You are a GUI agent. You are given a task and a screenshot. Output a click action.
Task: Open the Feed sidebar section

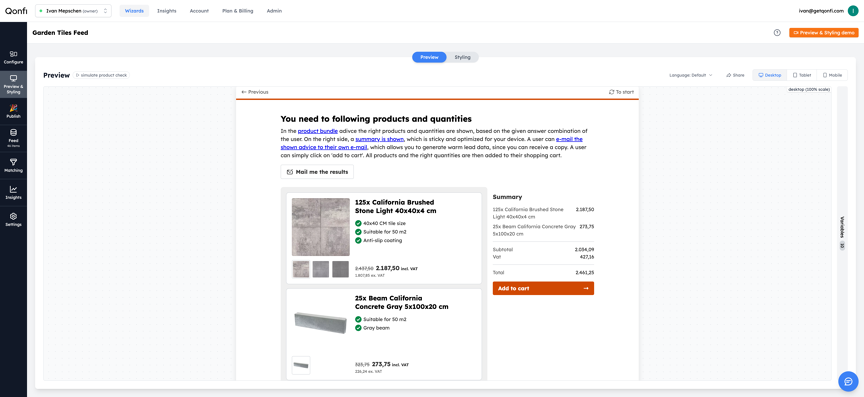pos(13,137)
